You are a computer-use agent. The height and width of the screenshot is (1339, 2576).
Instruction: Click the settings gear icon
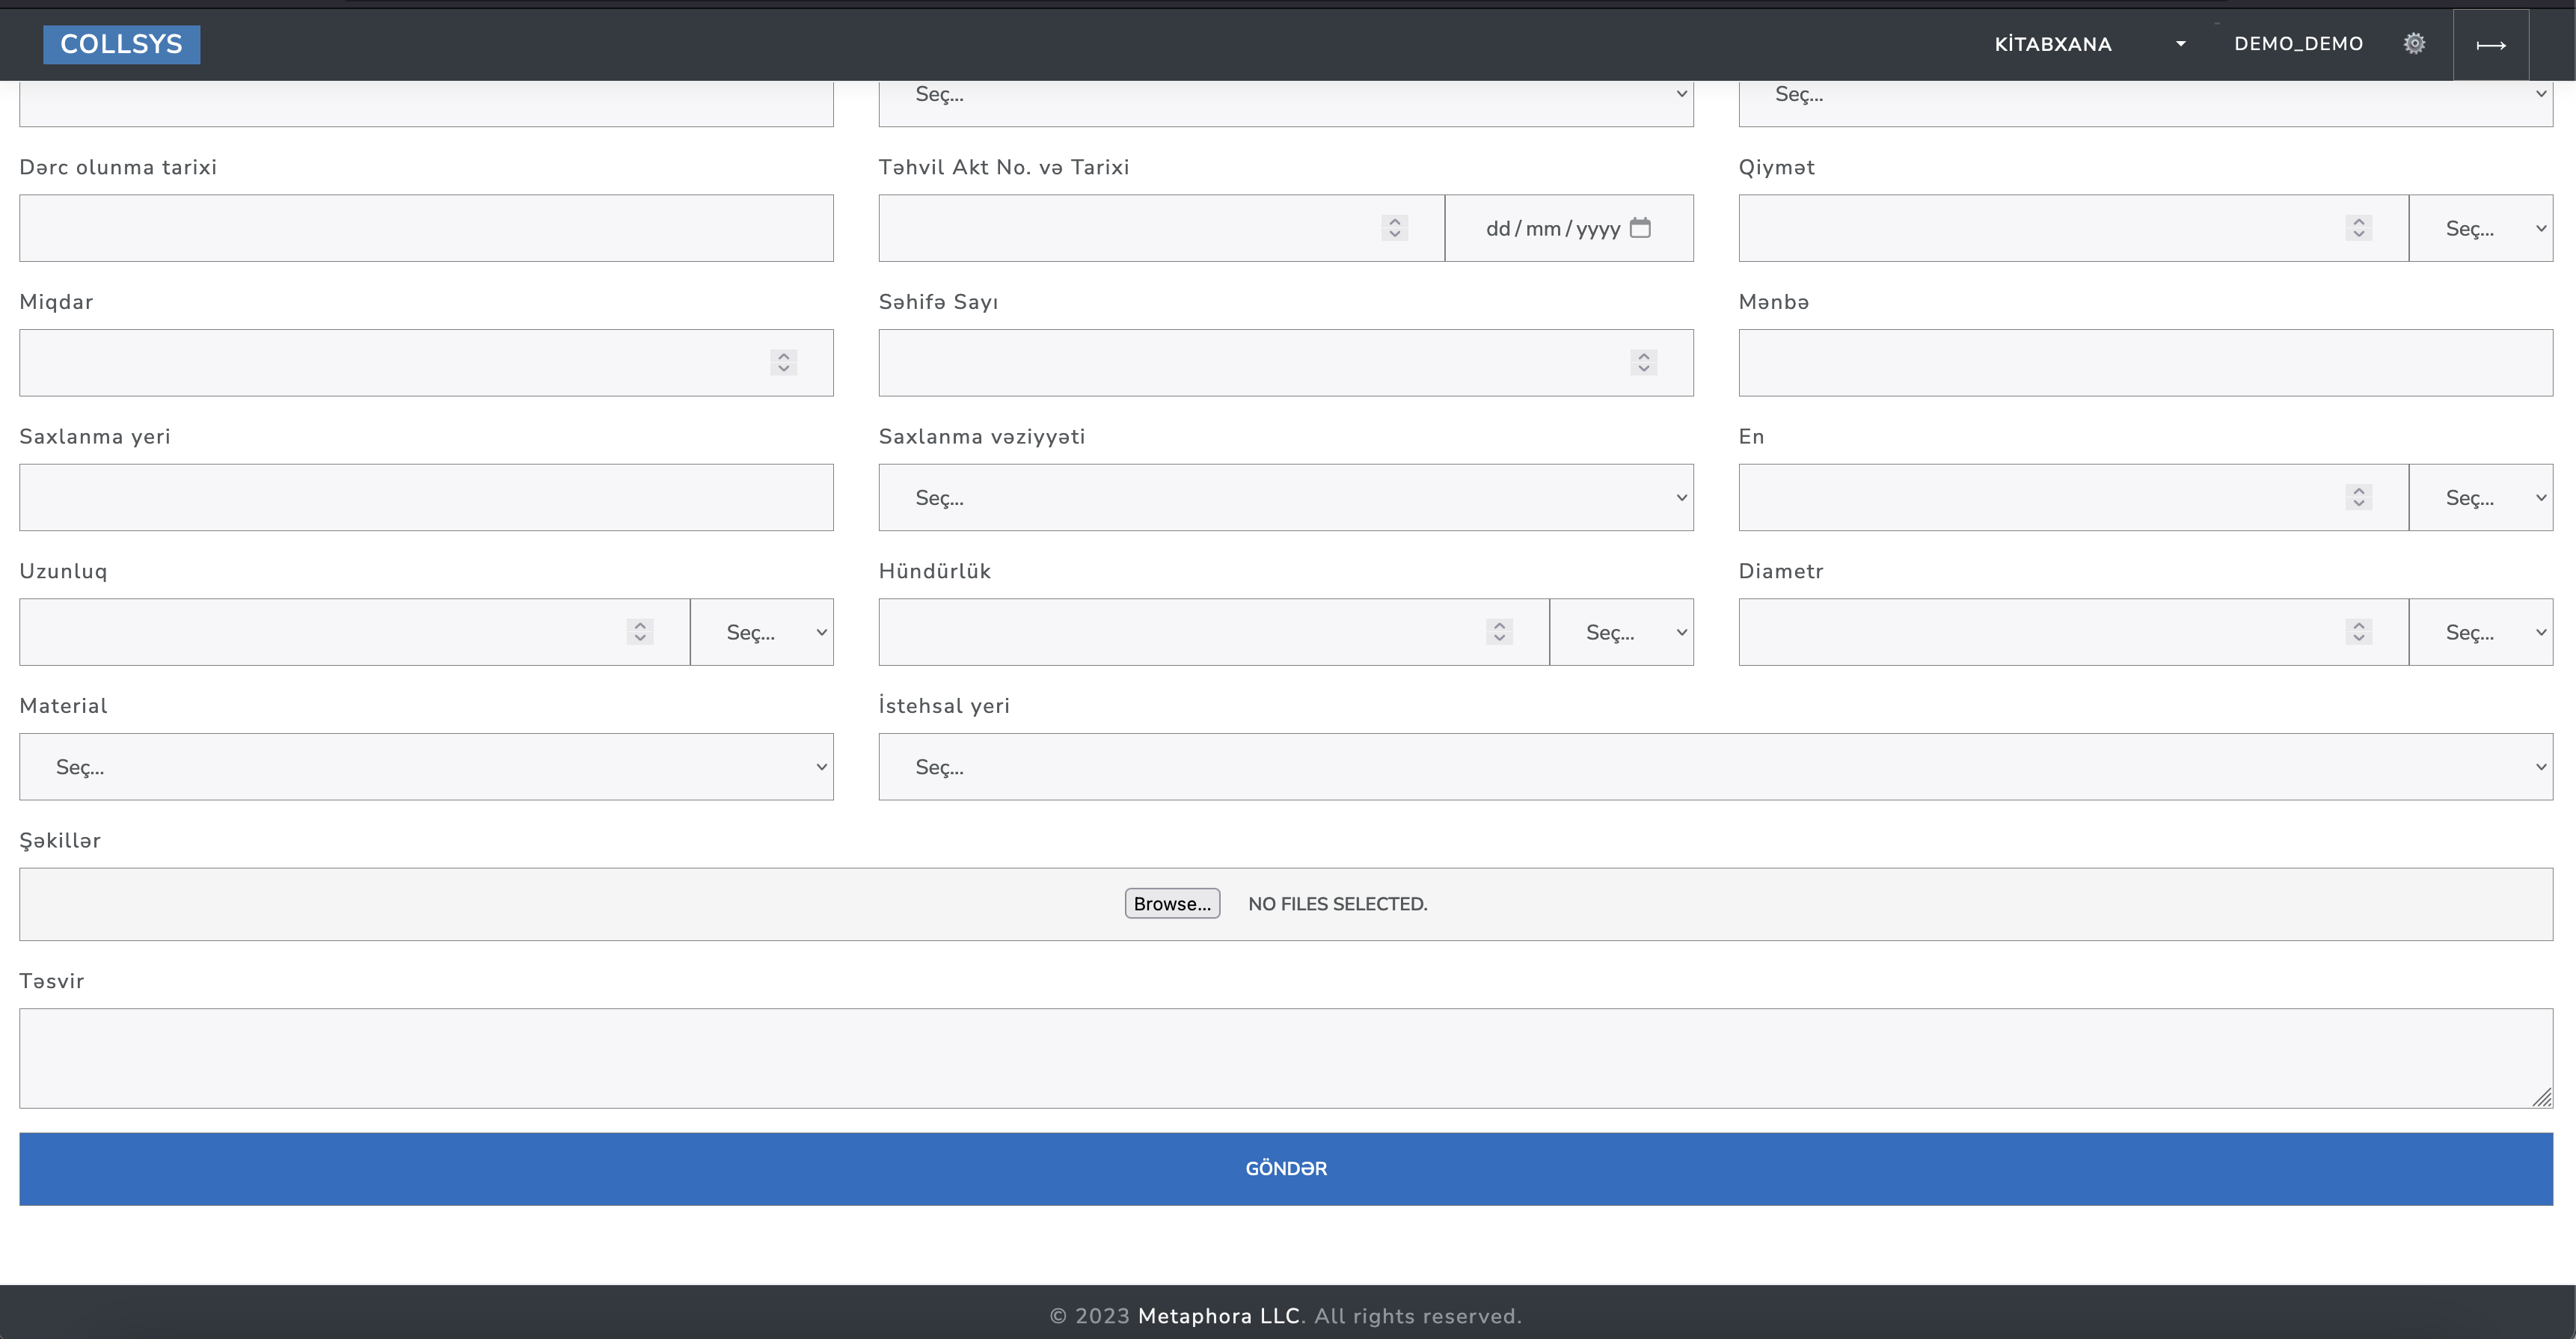(2414, 43)
